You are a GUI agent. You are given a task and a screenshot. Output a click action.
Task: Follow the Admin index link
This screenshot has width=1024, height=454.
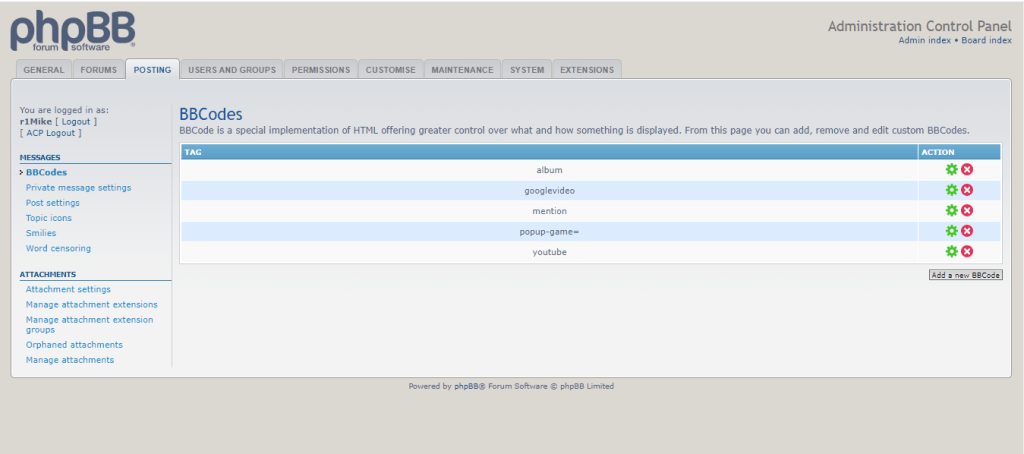coord(925,40)
